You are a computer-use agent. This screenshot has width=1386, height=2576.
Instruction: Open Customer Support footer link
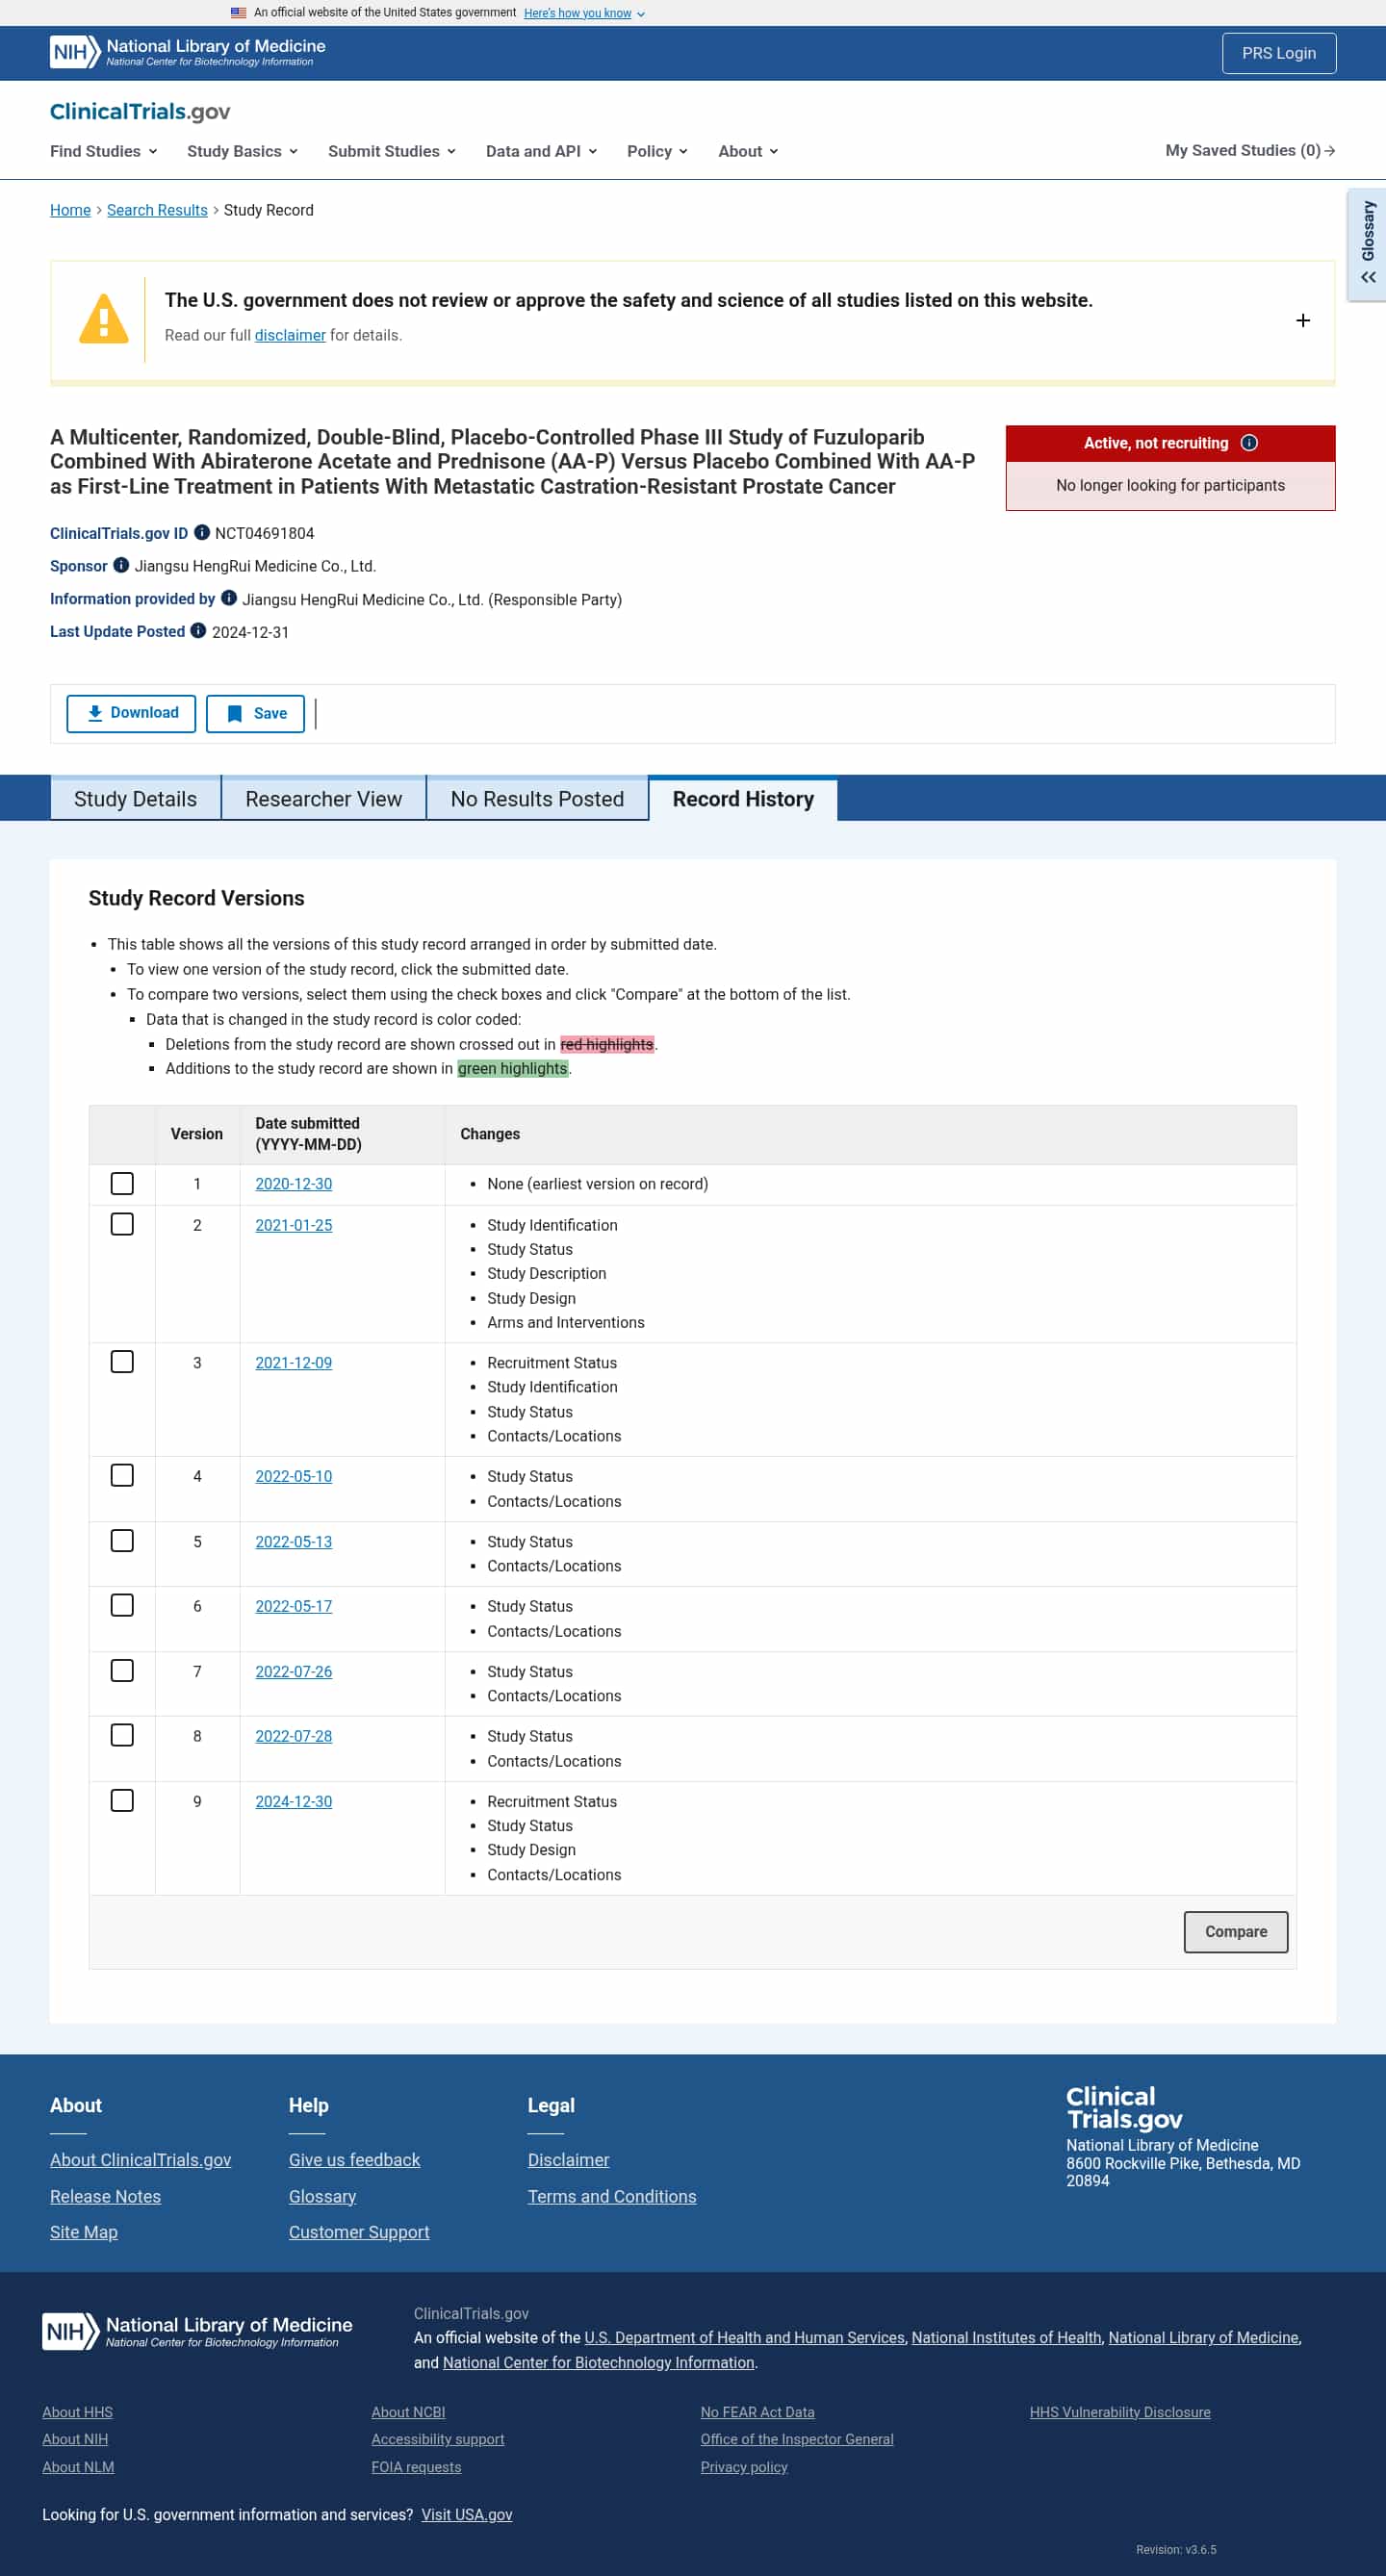pyautogui.click(x=359, y=2232)
